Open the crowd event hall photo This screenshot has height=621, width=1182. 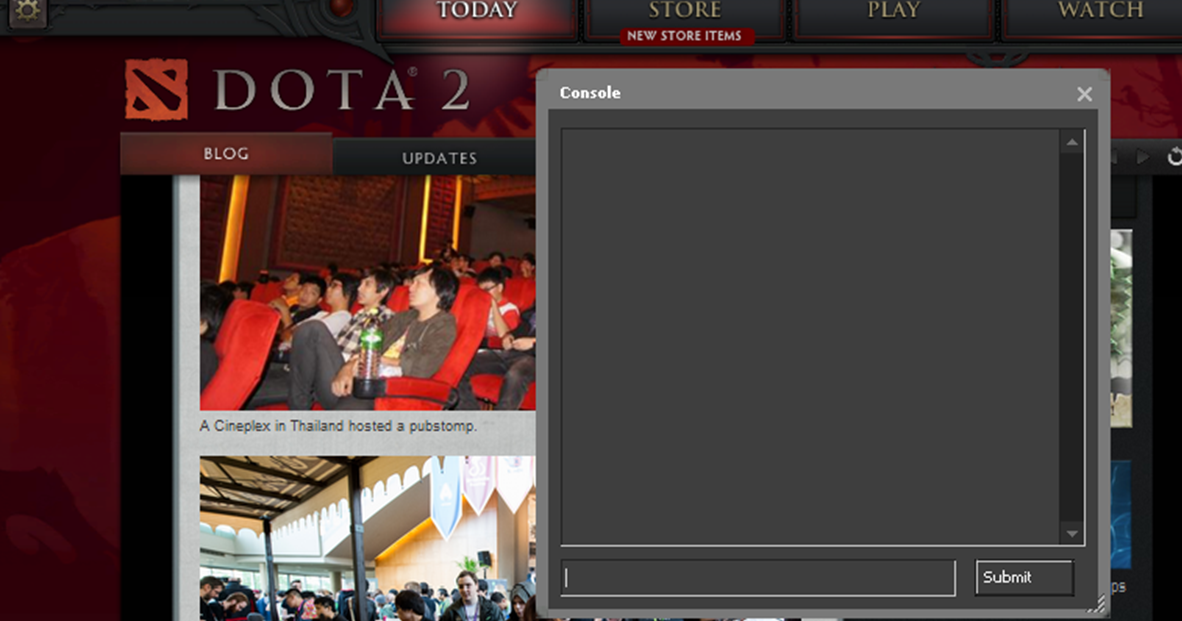(368, 538)
